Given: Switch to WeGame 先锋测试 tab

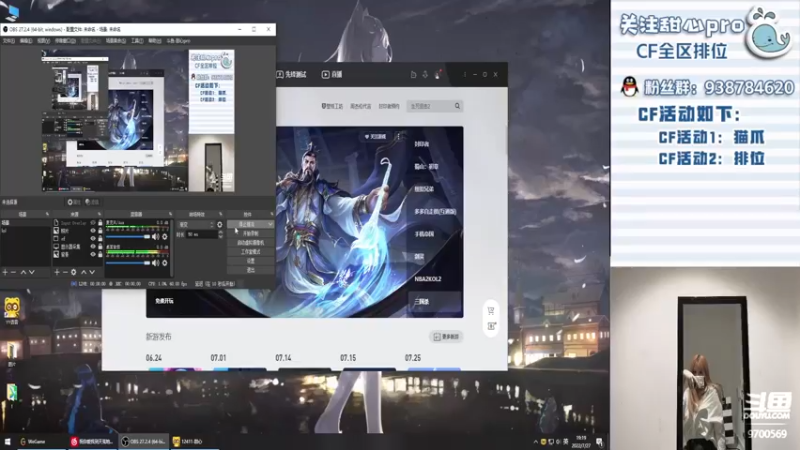Looking at the screenshot, I should (291, 74).
